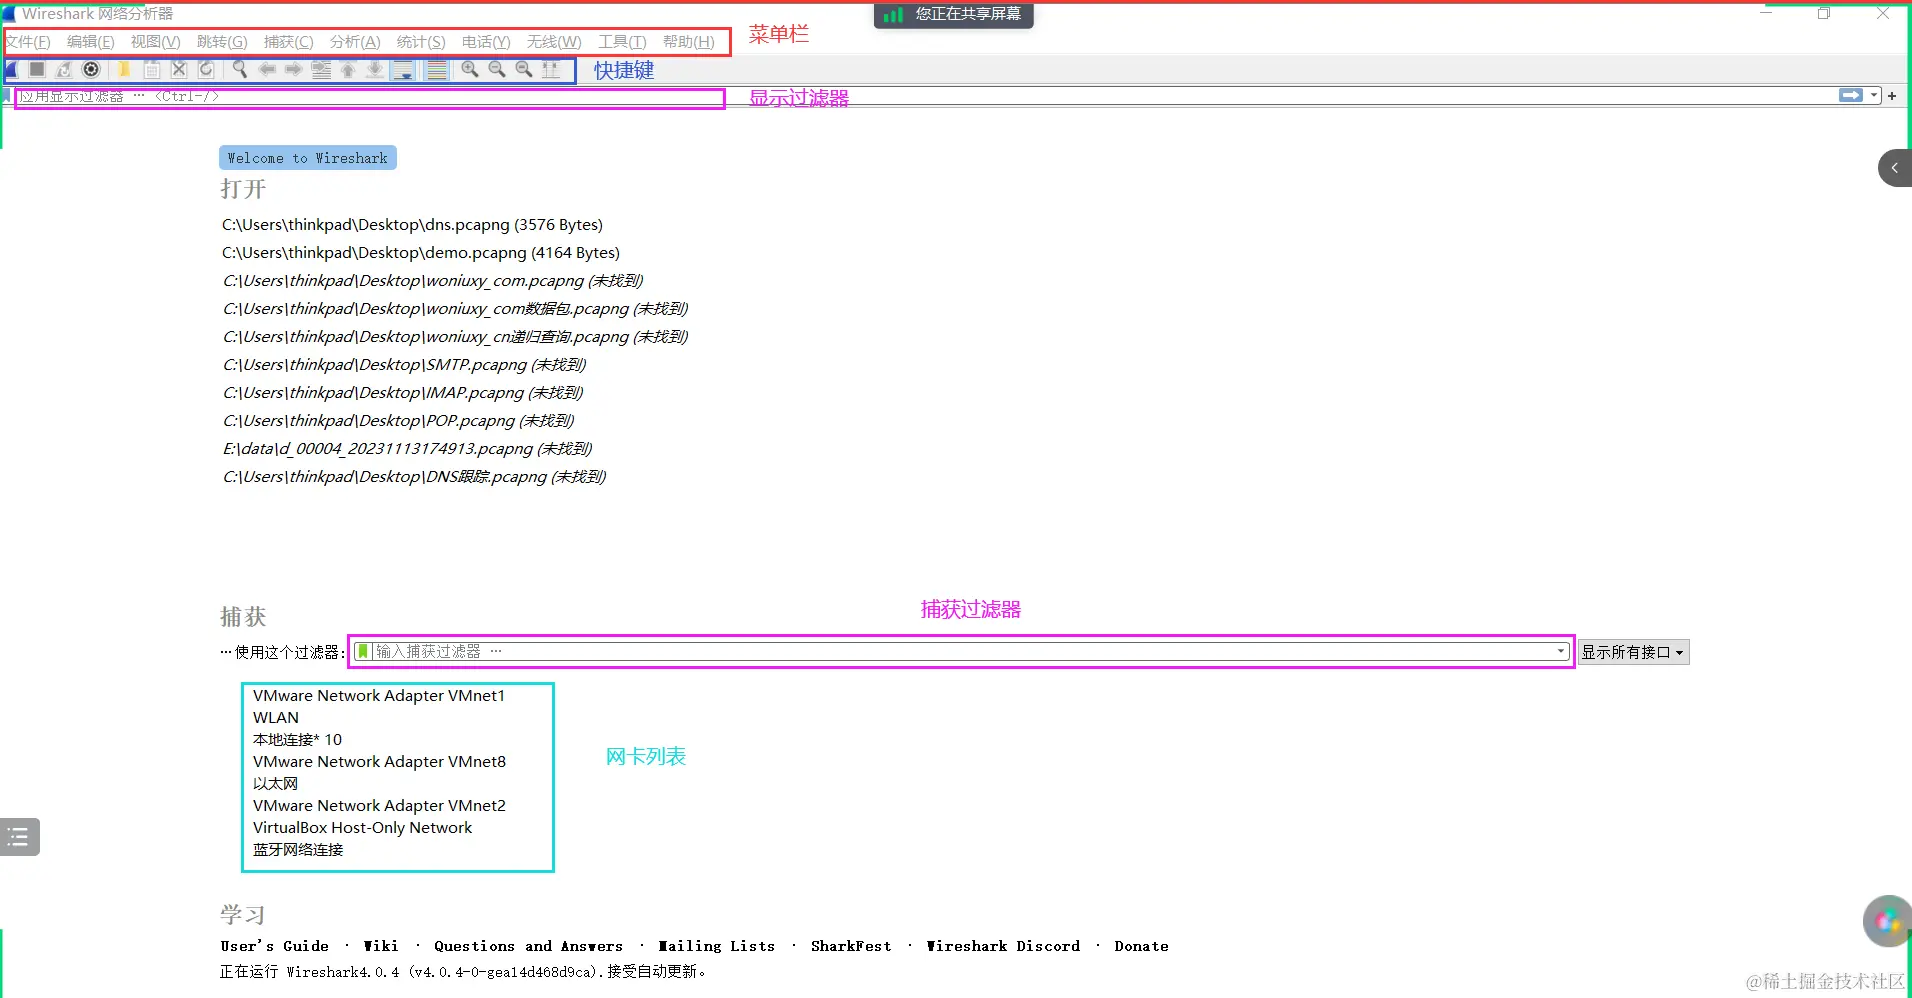Find a packet with the magnifier icon
The width and height of the screenshot is (1912, 998).
click(240, 69)
